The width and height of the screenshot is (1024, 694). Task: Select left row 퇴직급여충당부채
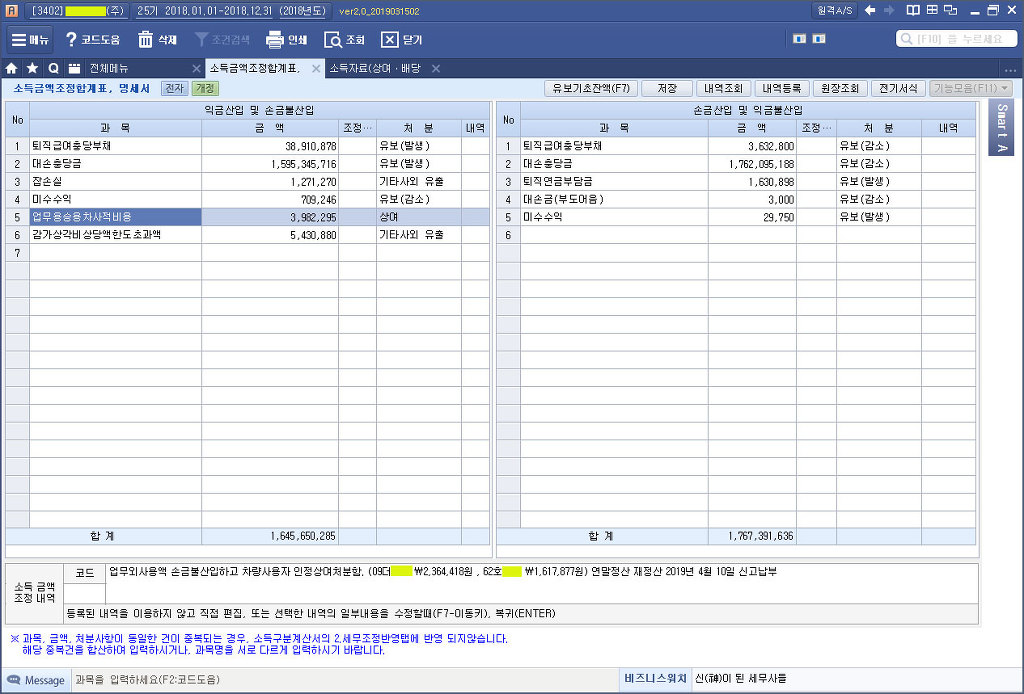coord(248,146)
